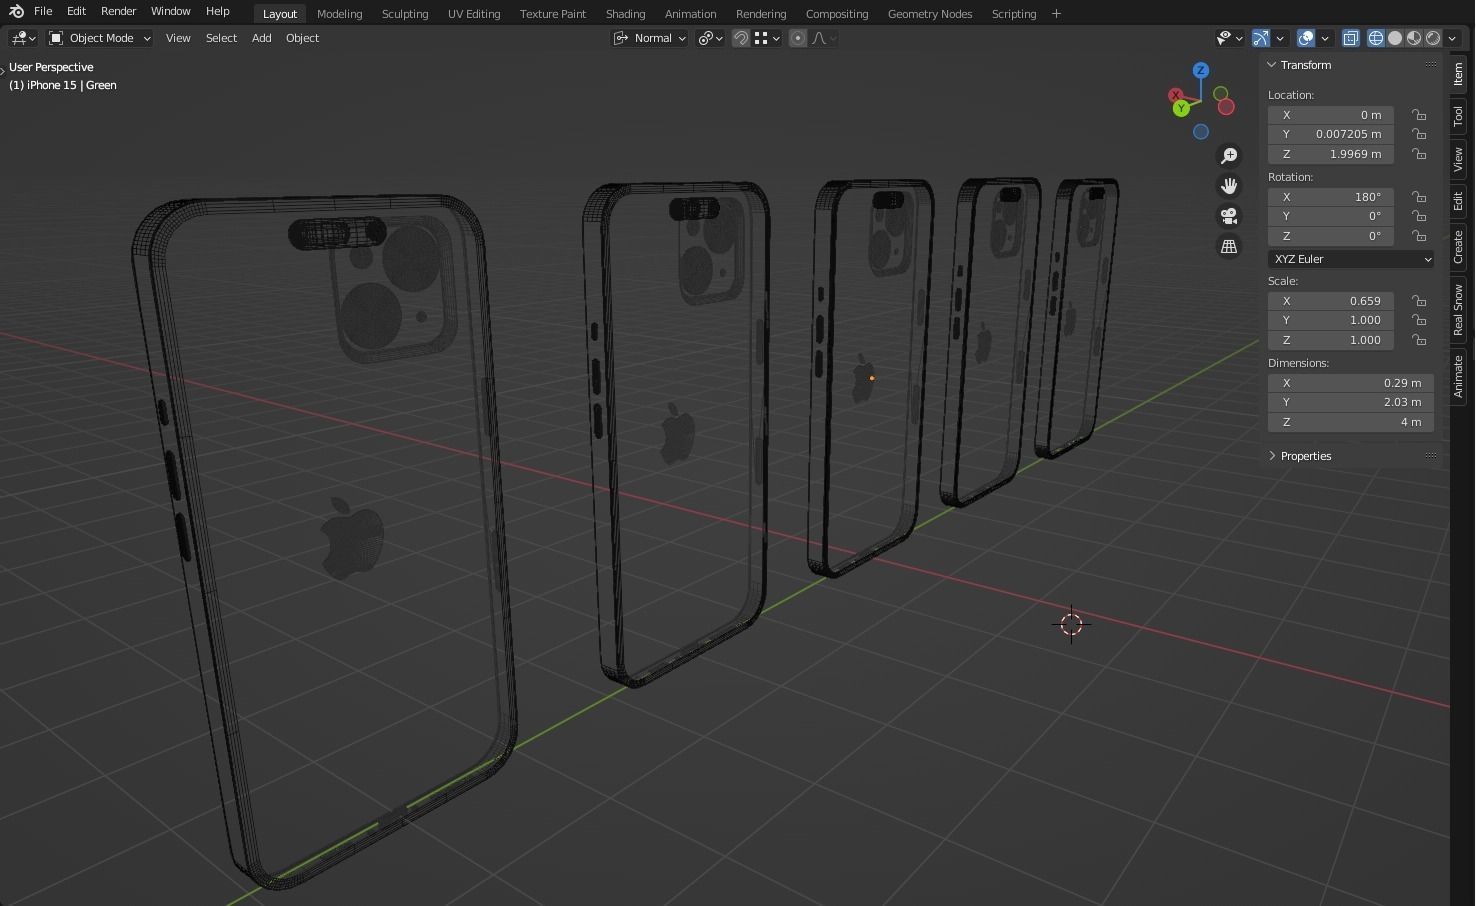Click the Location Y value slider field

1331,134
